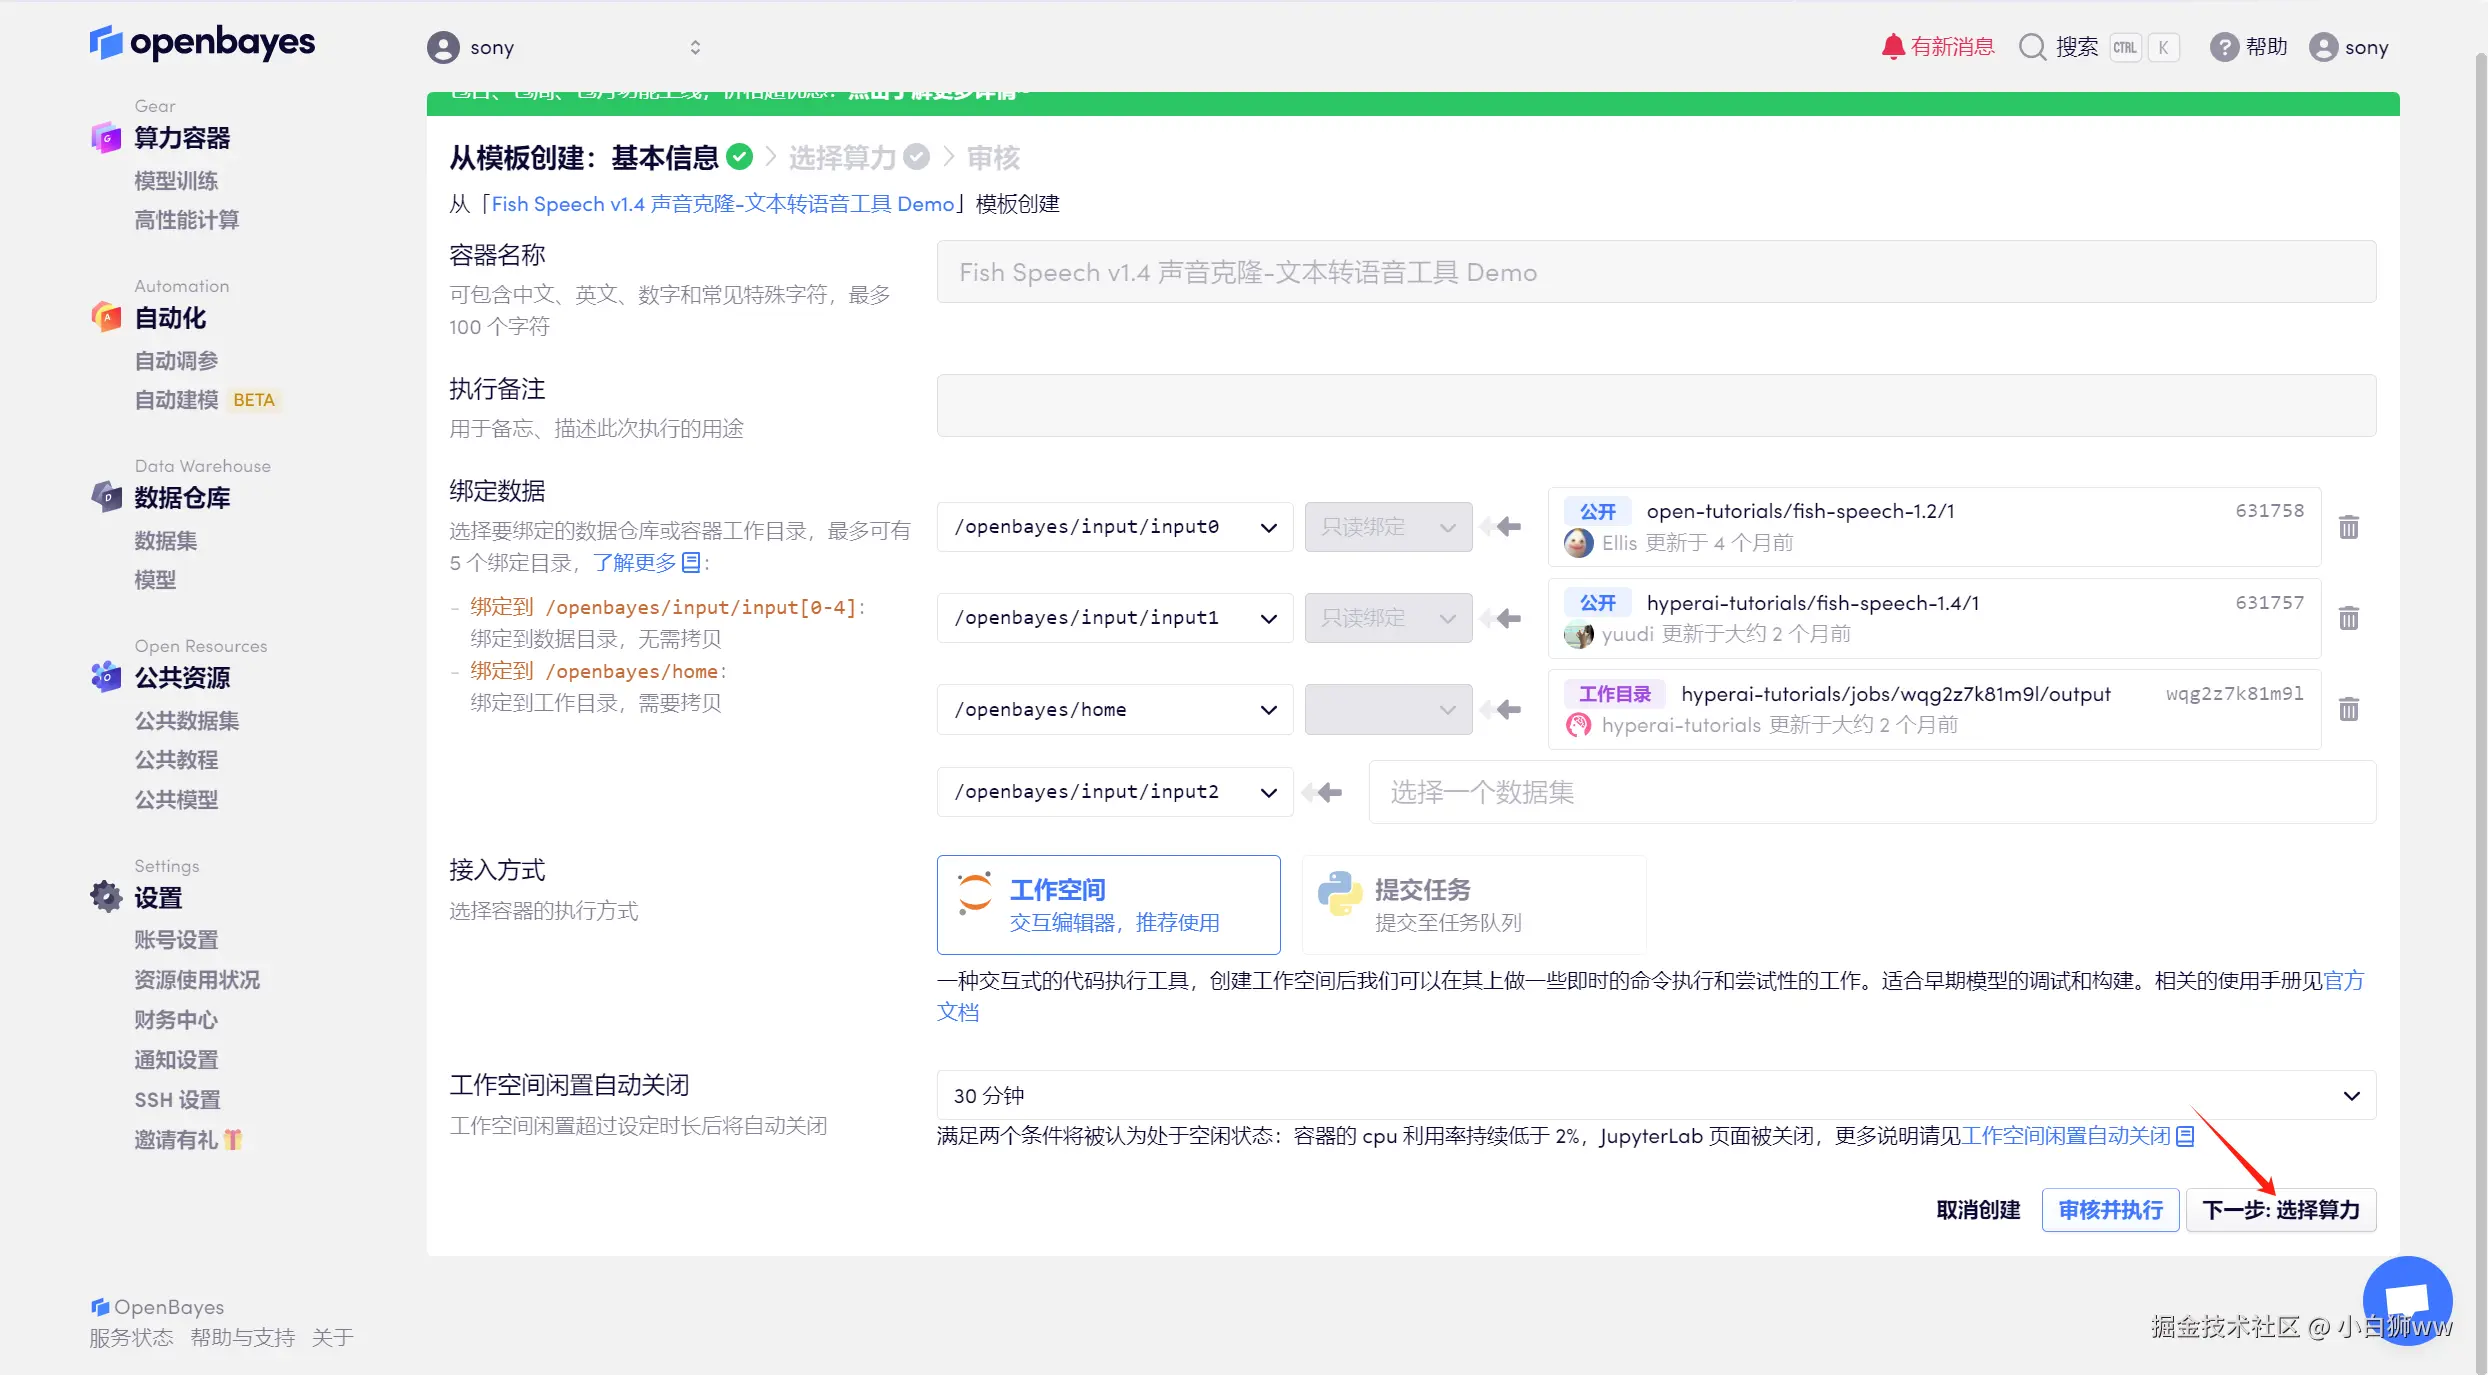Open the chat support bubble

pos(2407,1300)
